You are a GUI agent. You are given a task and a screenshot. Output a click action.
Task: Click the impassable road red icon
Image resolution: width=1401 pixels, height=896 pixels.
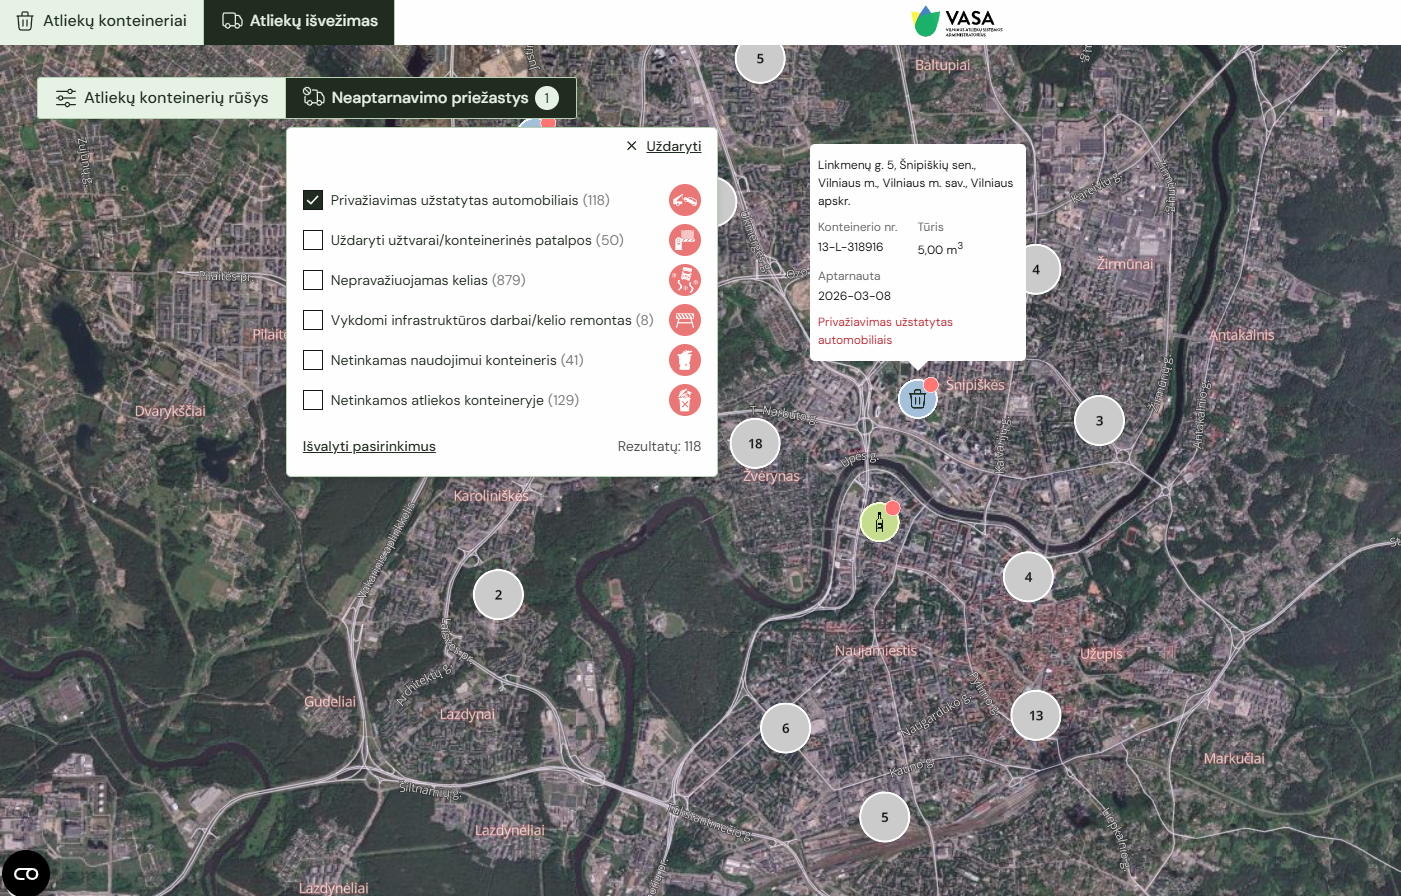click(684, 280)
